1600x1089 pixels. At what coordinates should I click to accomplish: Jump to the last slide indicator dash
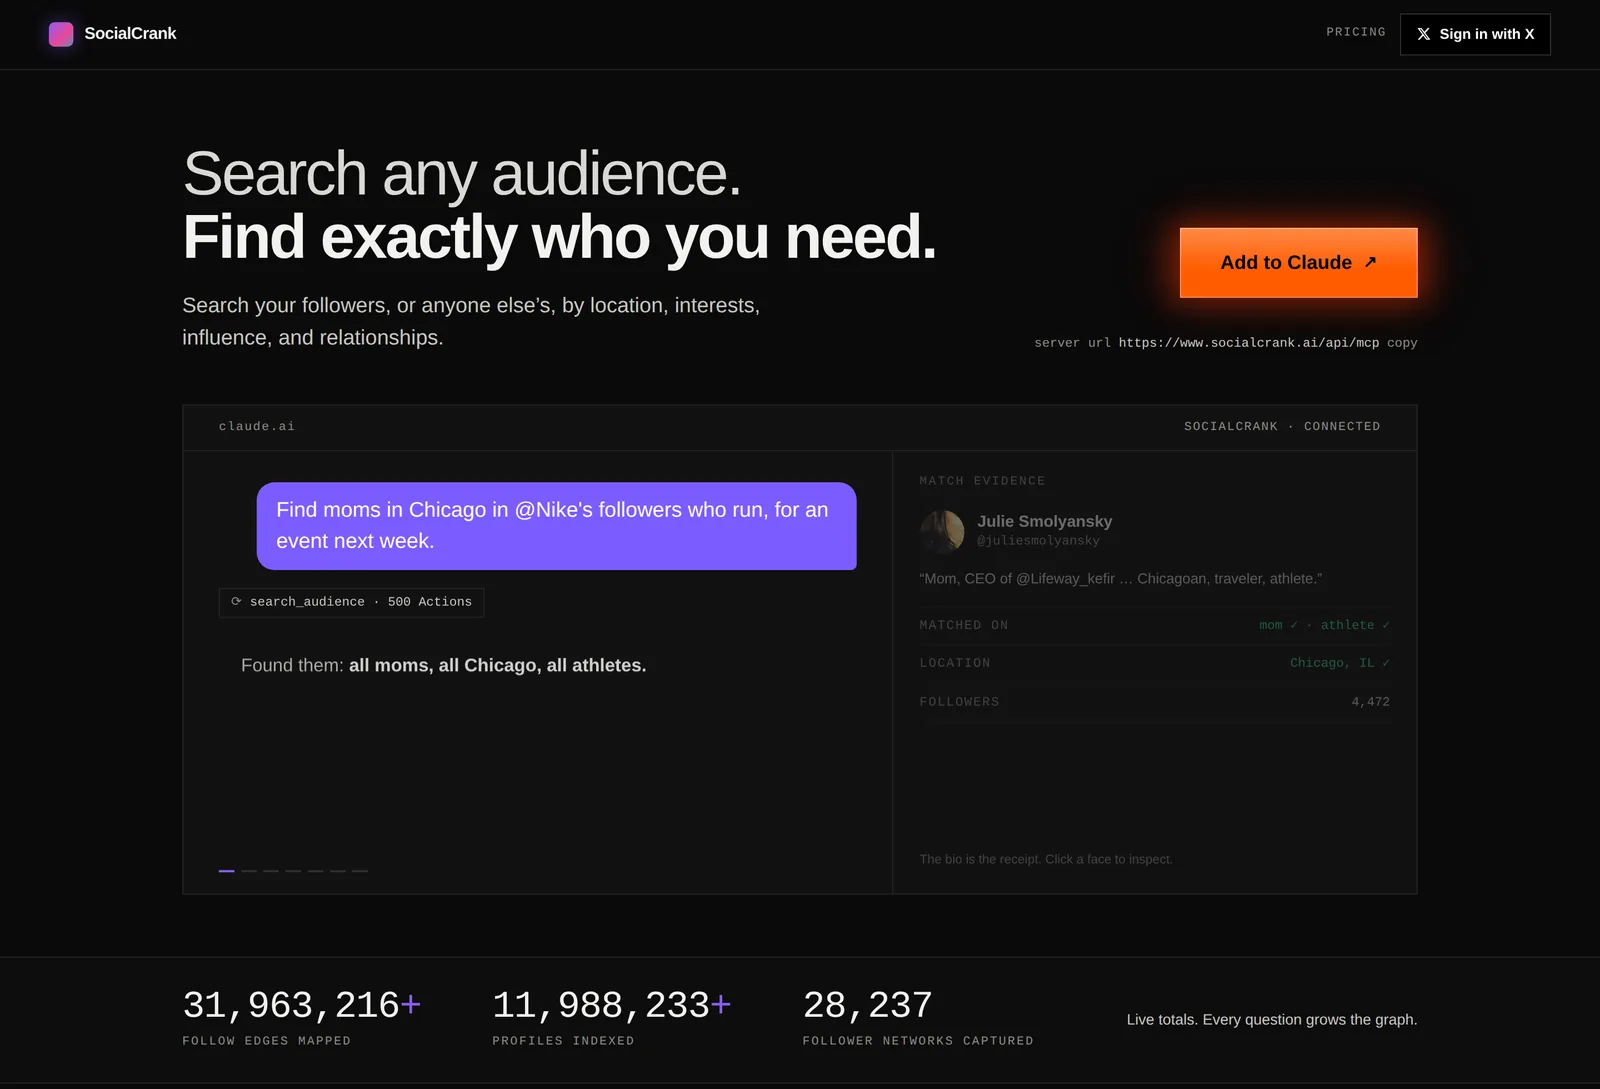pos(360,871)
